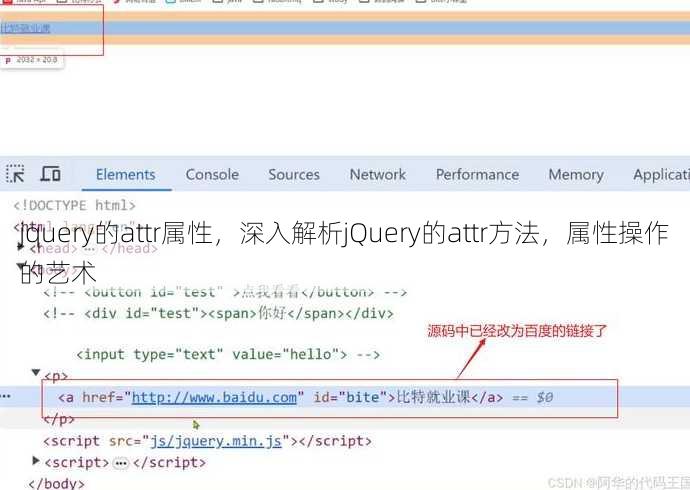Screen dimensions: 690x490
Task: Click the ellipsis inside collapsed head tag
Action: [89, 249]
